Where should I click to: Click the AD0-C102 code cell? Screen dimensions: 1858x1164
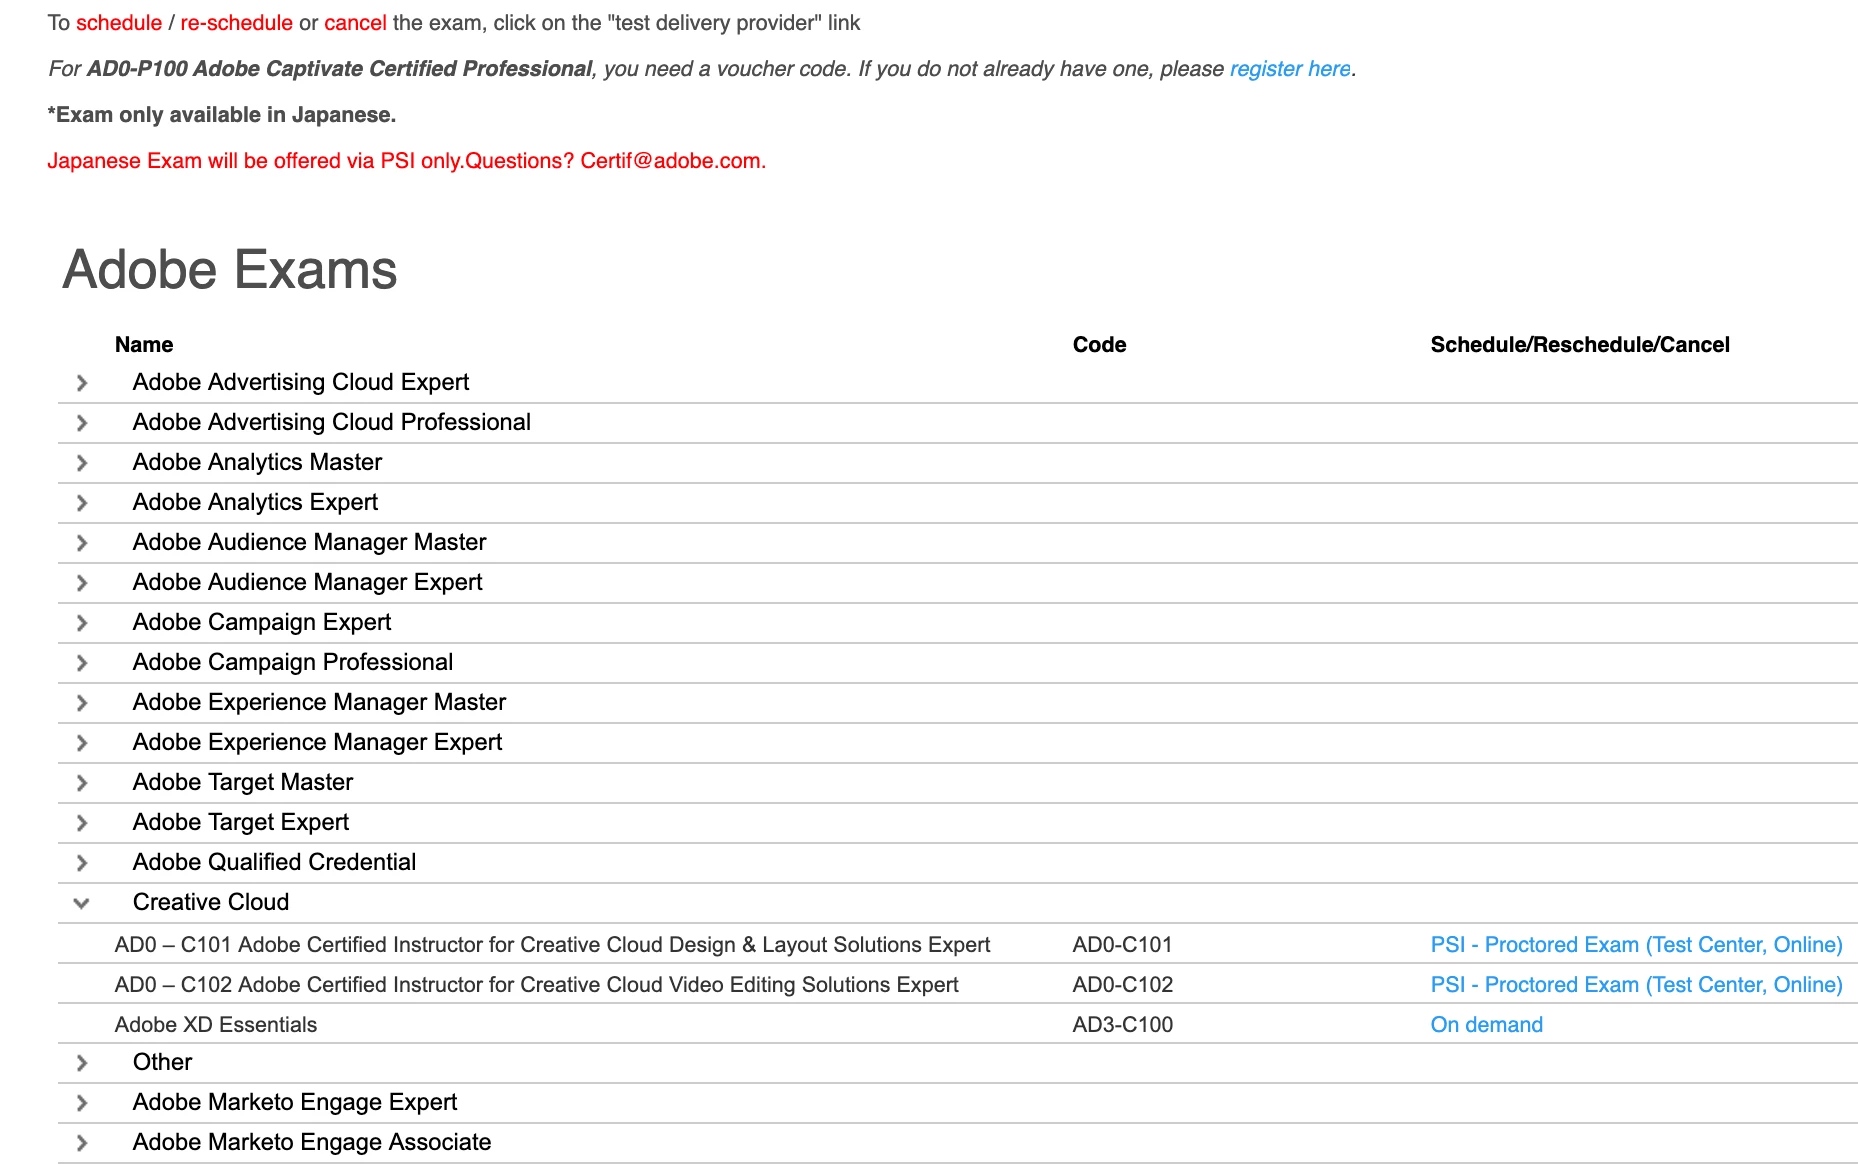click(x=1123, y=985)
